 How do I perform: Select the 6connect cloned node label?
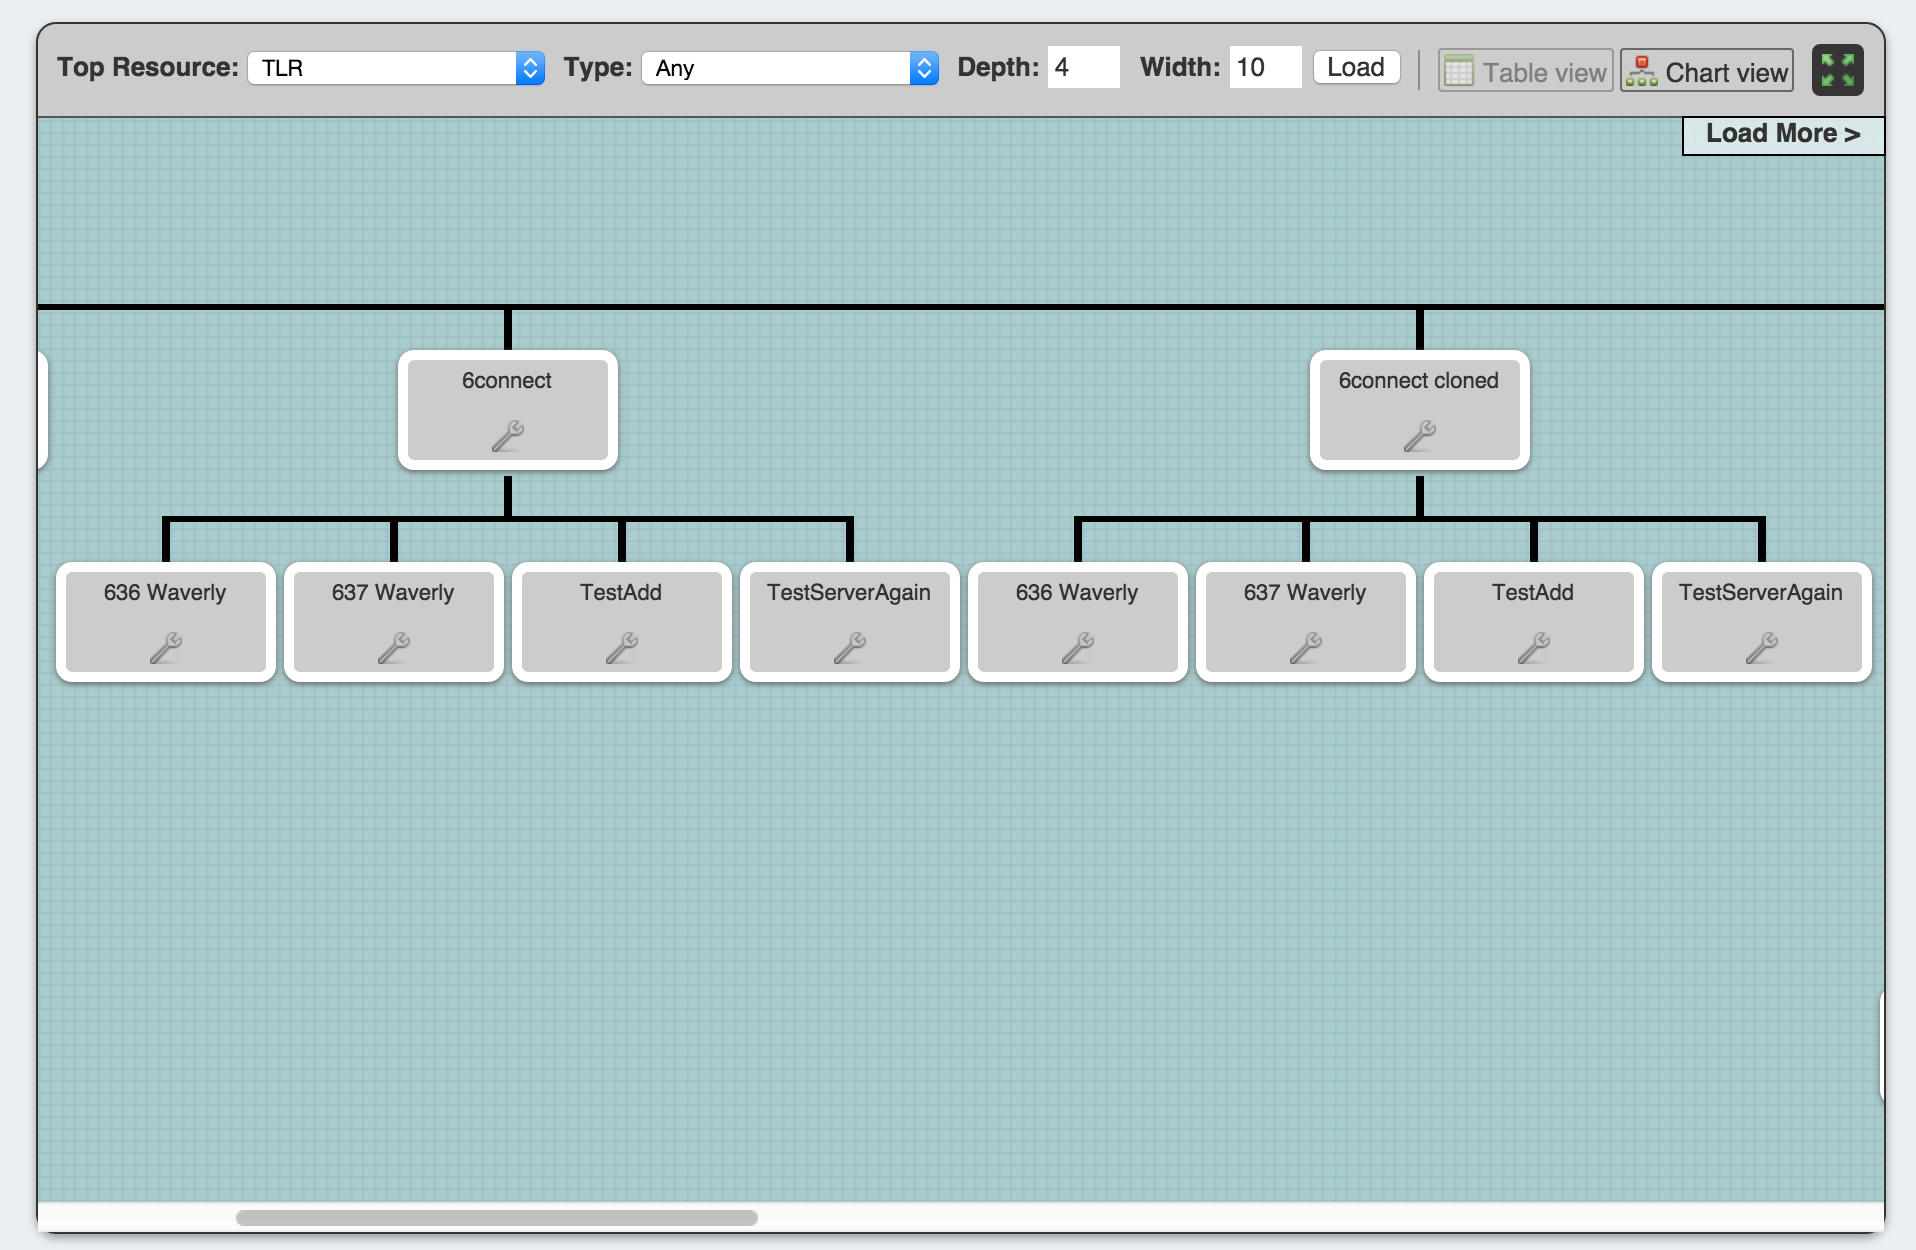click(x=1419, y=381)
